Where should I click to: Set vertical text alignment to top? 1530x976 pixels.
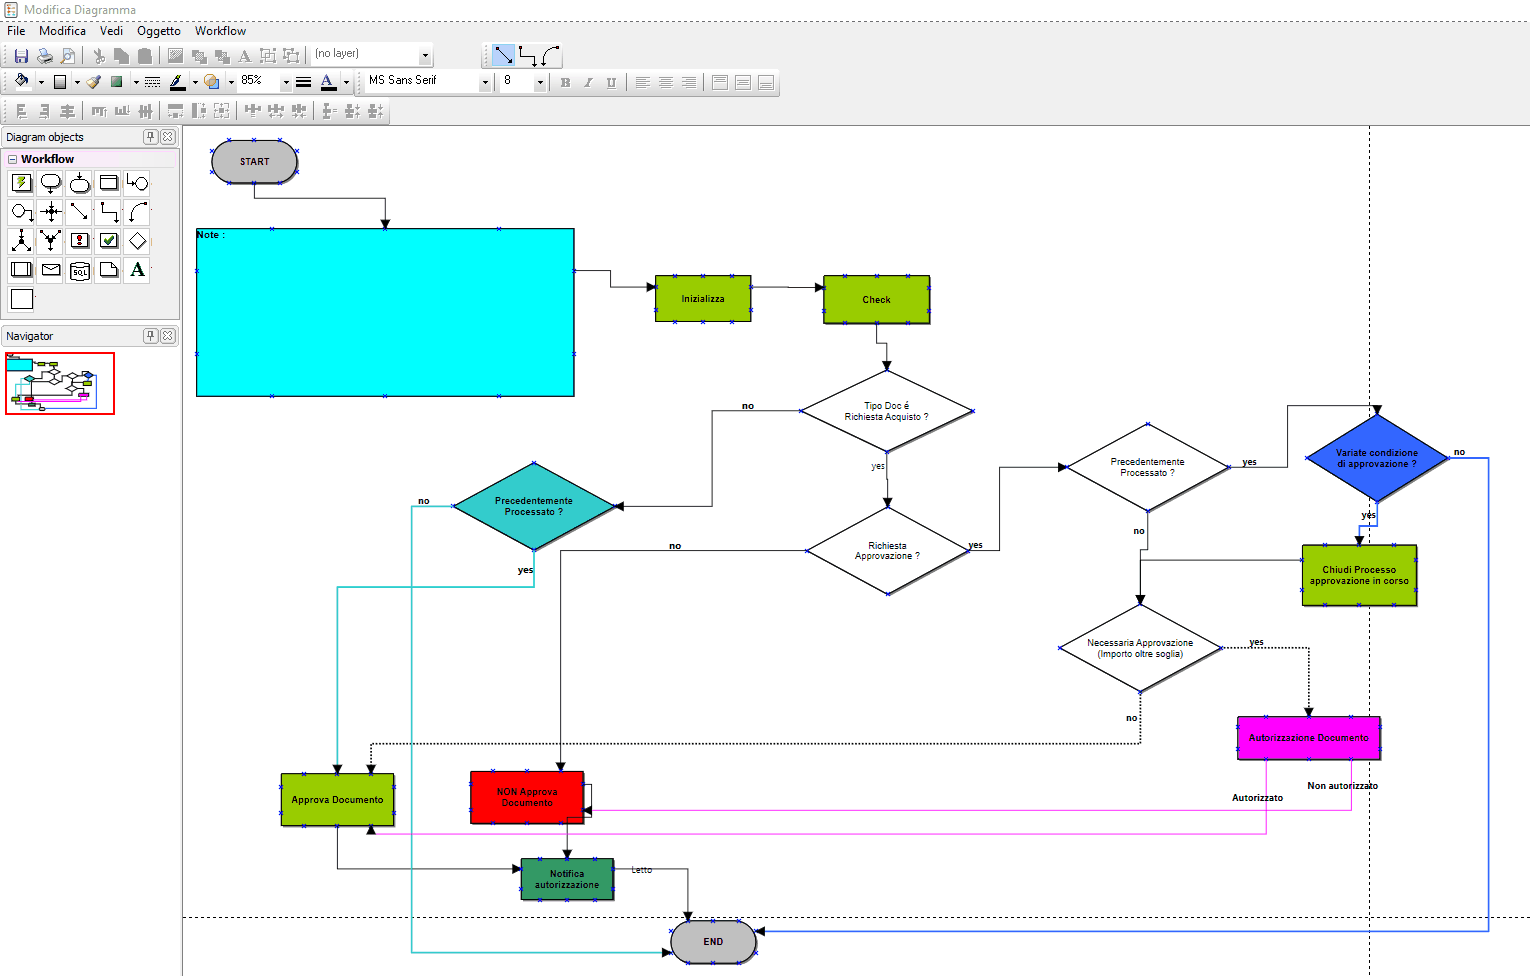pos(719,83)
